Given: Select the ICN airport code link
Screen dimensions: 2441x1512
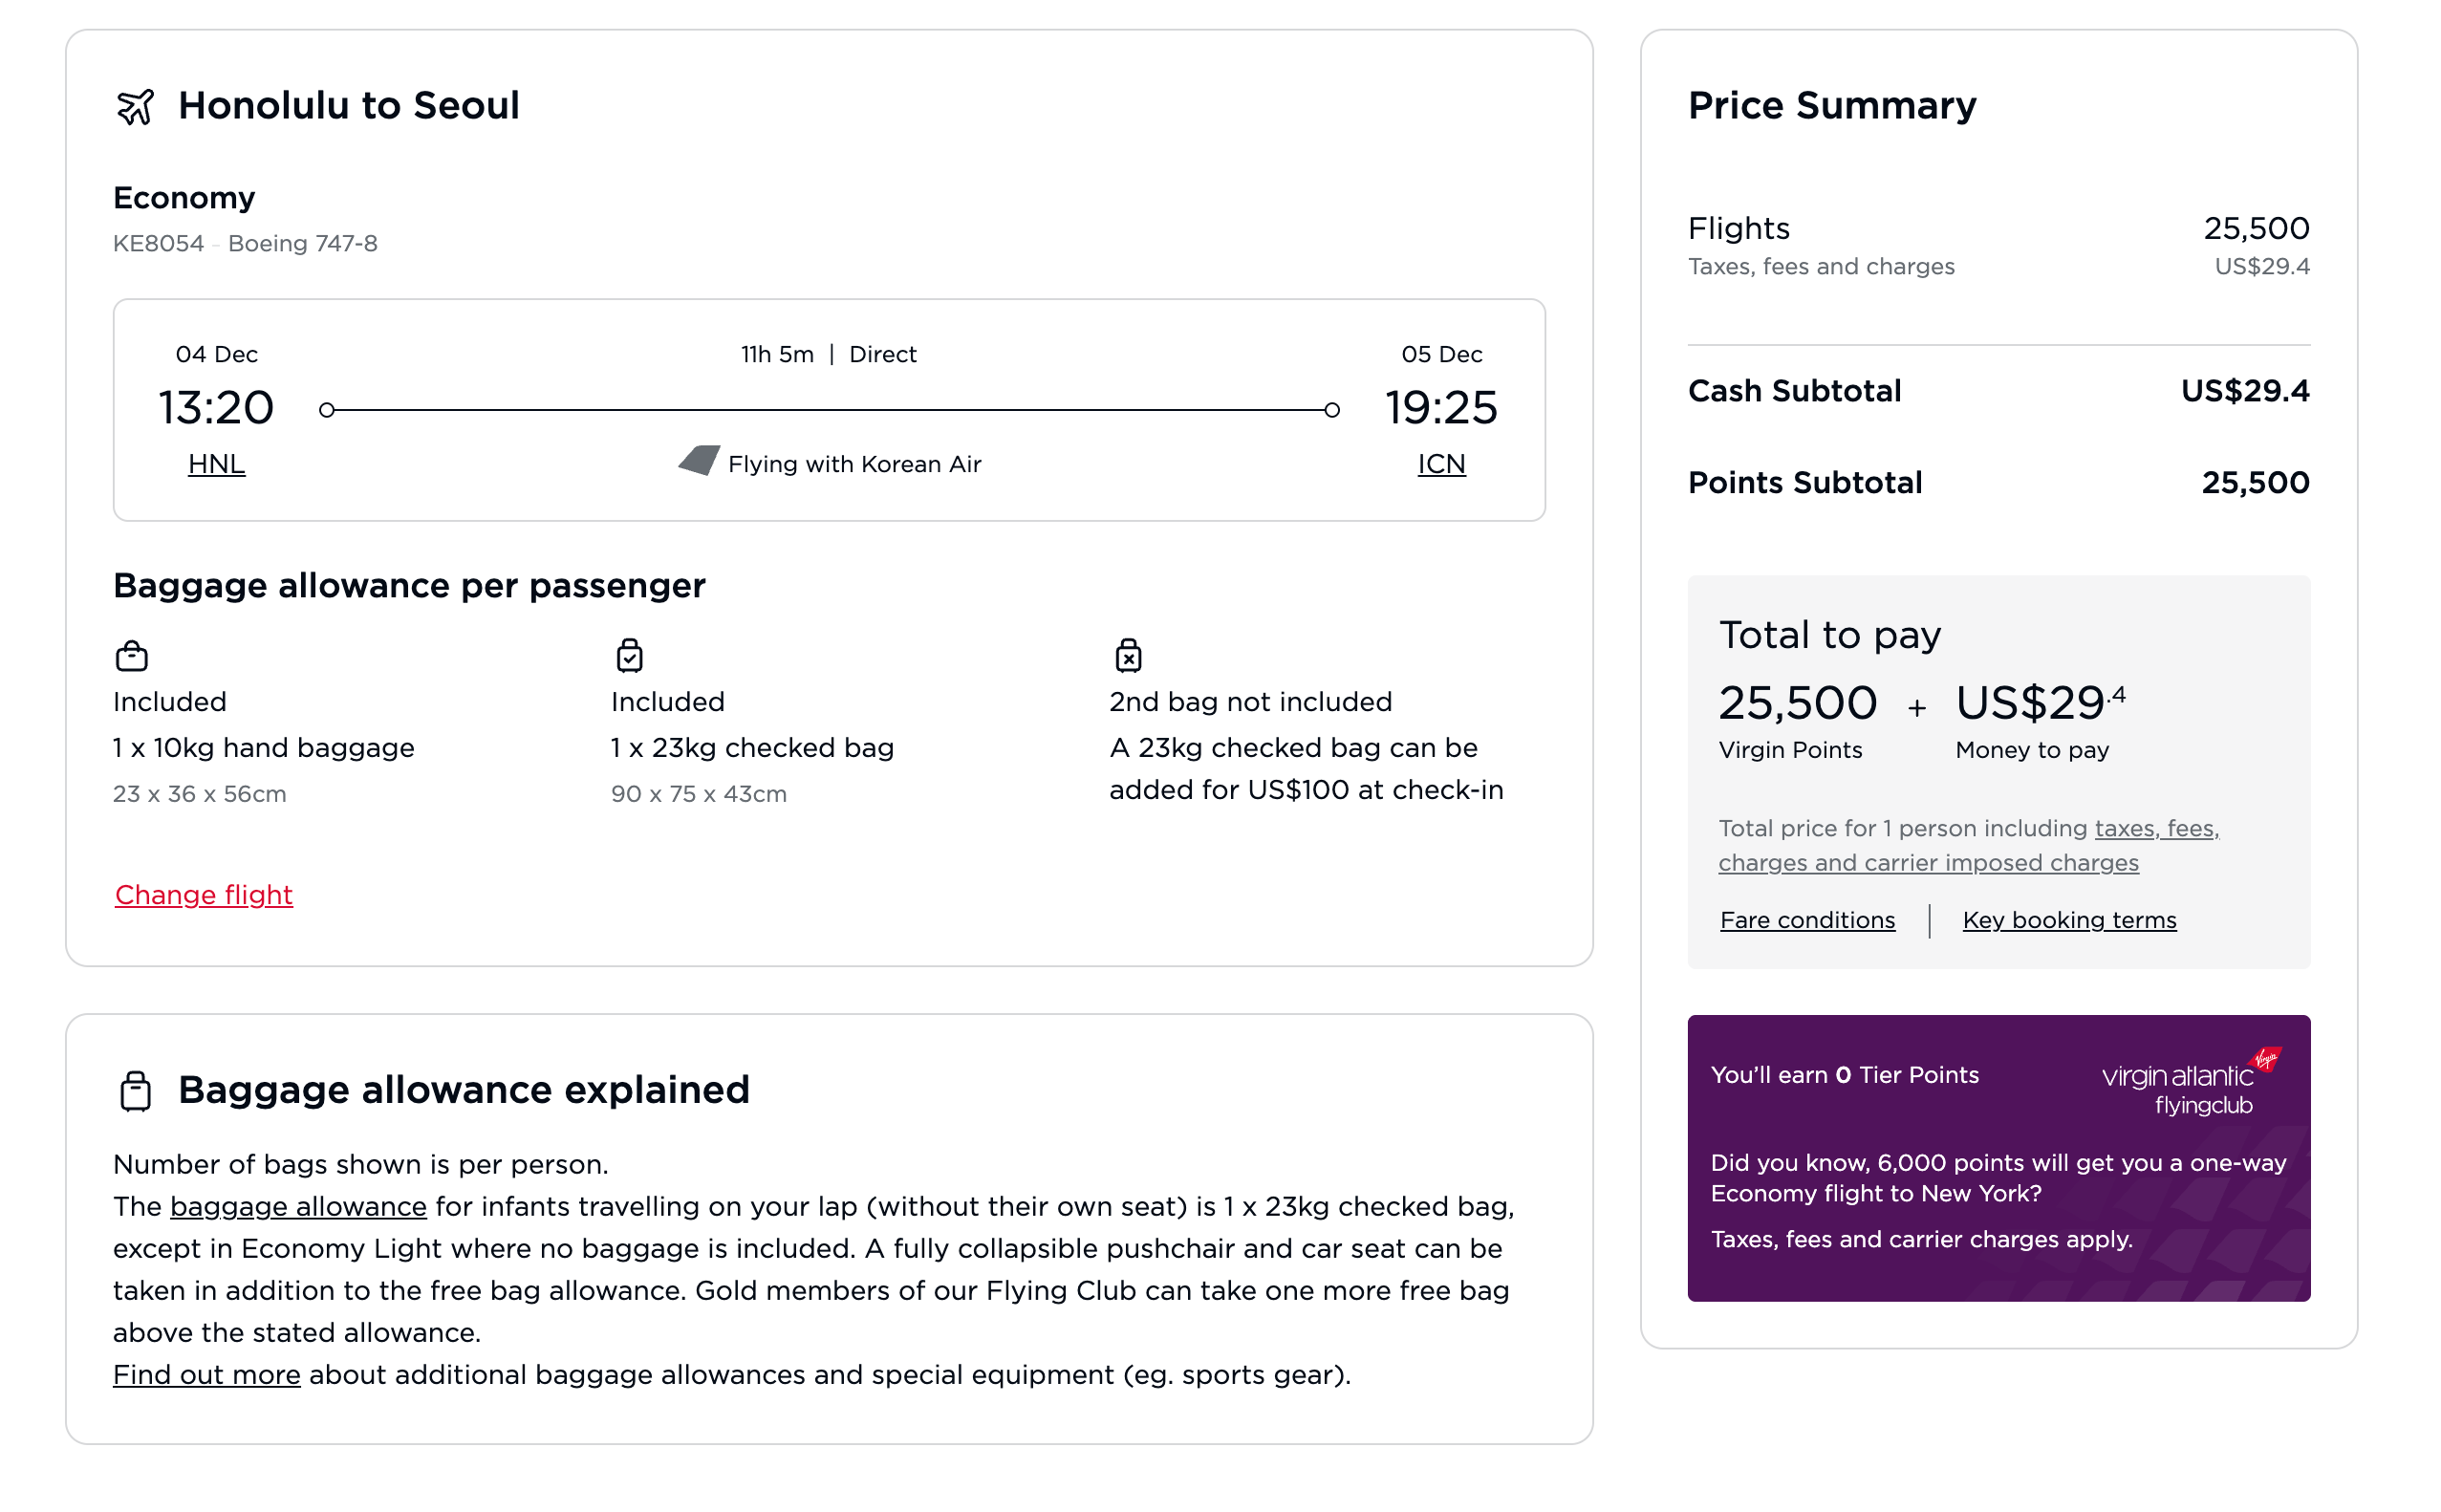Looking at the screenshot, I should (1441, 462).
